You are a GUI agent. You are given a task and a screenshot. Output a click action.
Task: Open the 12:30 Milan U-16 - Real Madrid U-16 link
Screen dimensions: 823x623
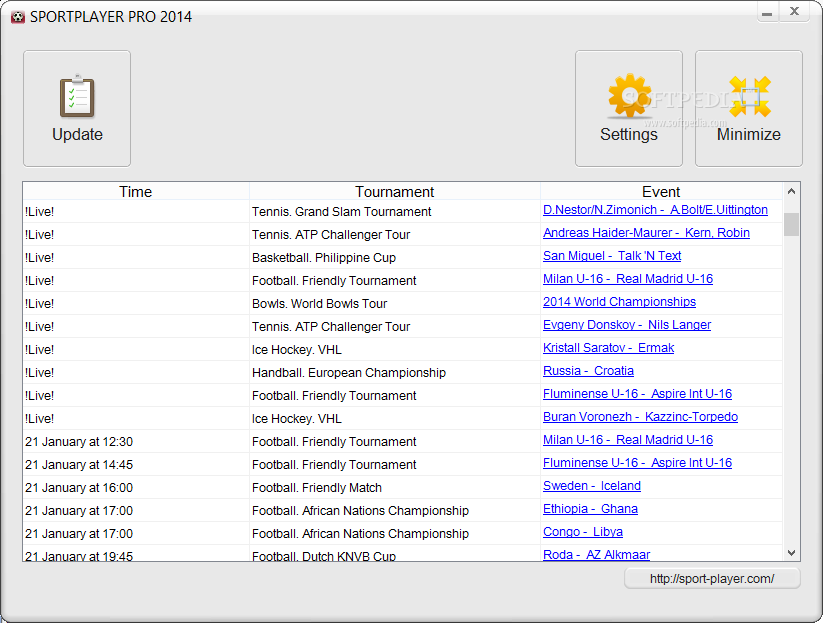[x=628, y=440]
